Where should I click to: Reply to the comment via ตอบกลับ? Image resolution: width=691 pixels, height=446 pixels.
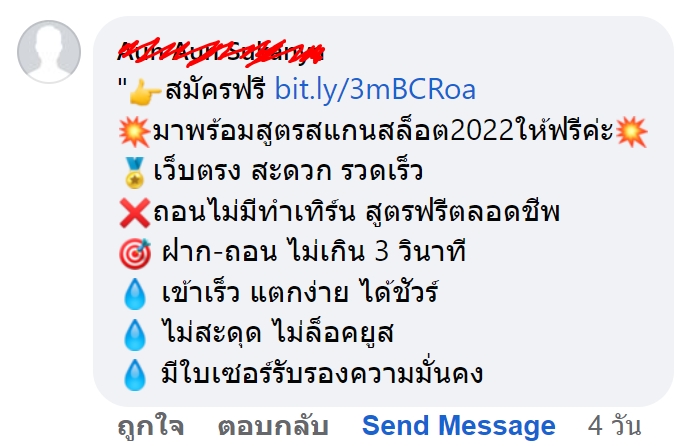pos(273,427)
